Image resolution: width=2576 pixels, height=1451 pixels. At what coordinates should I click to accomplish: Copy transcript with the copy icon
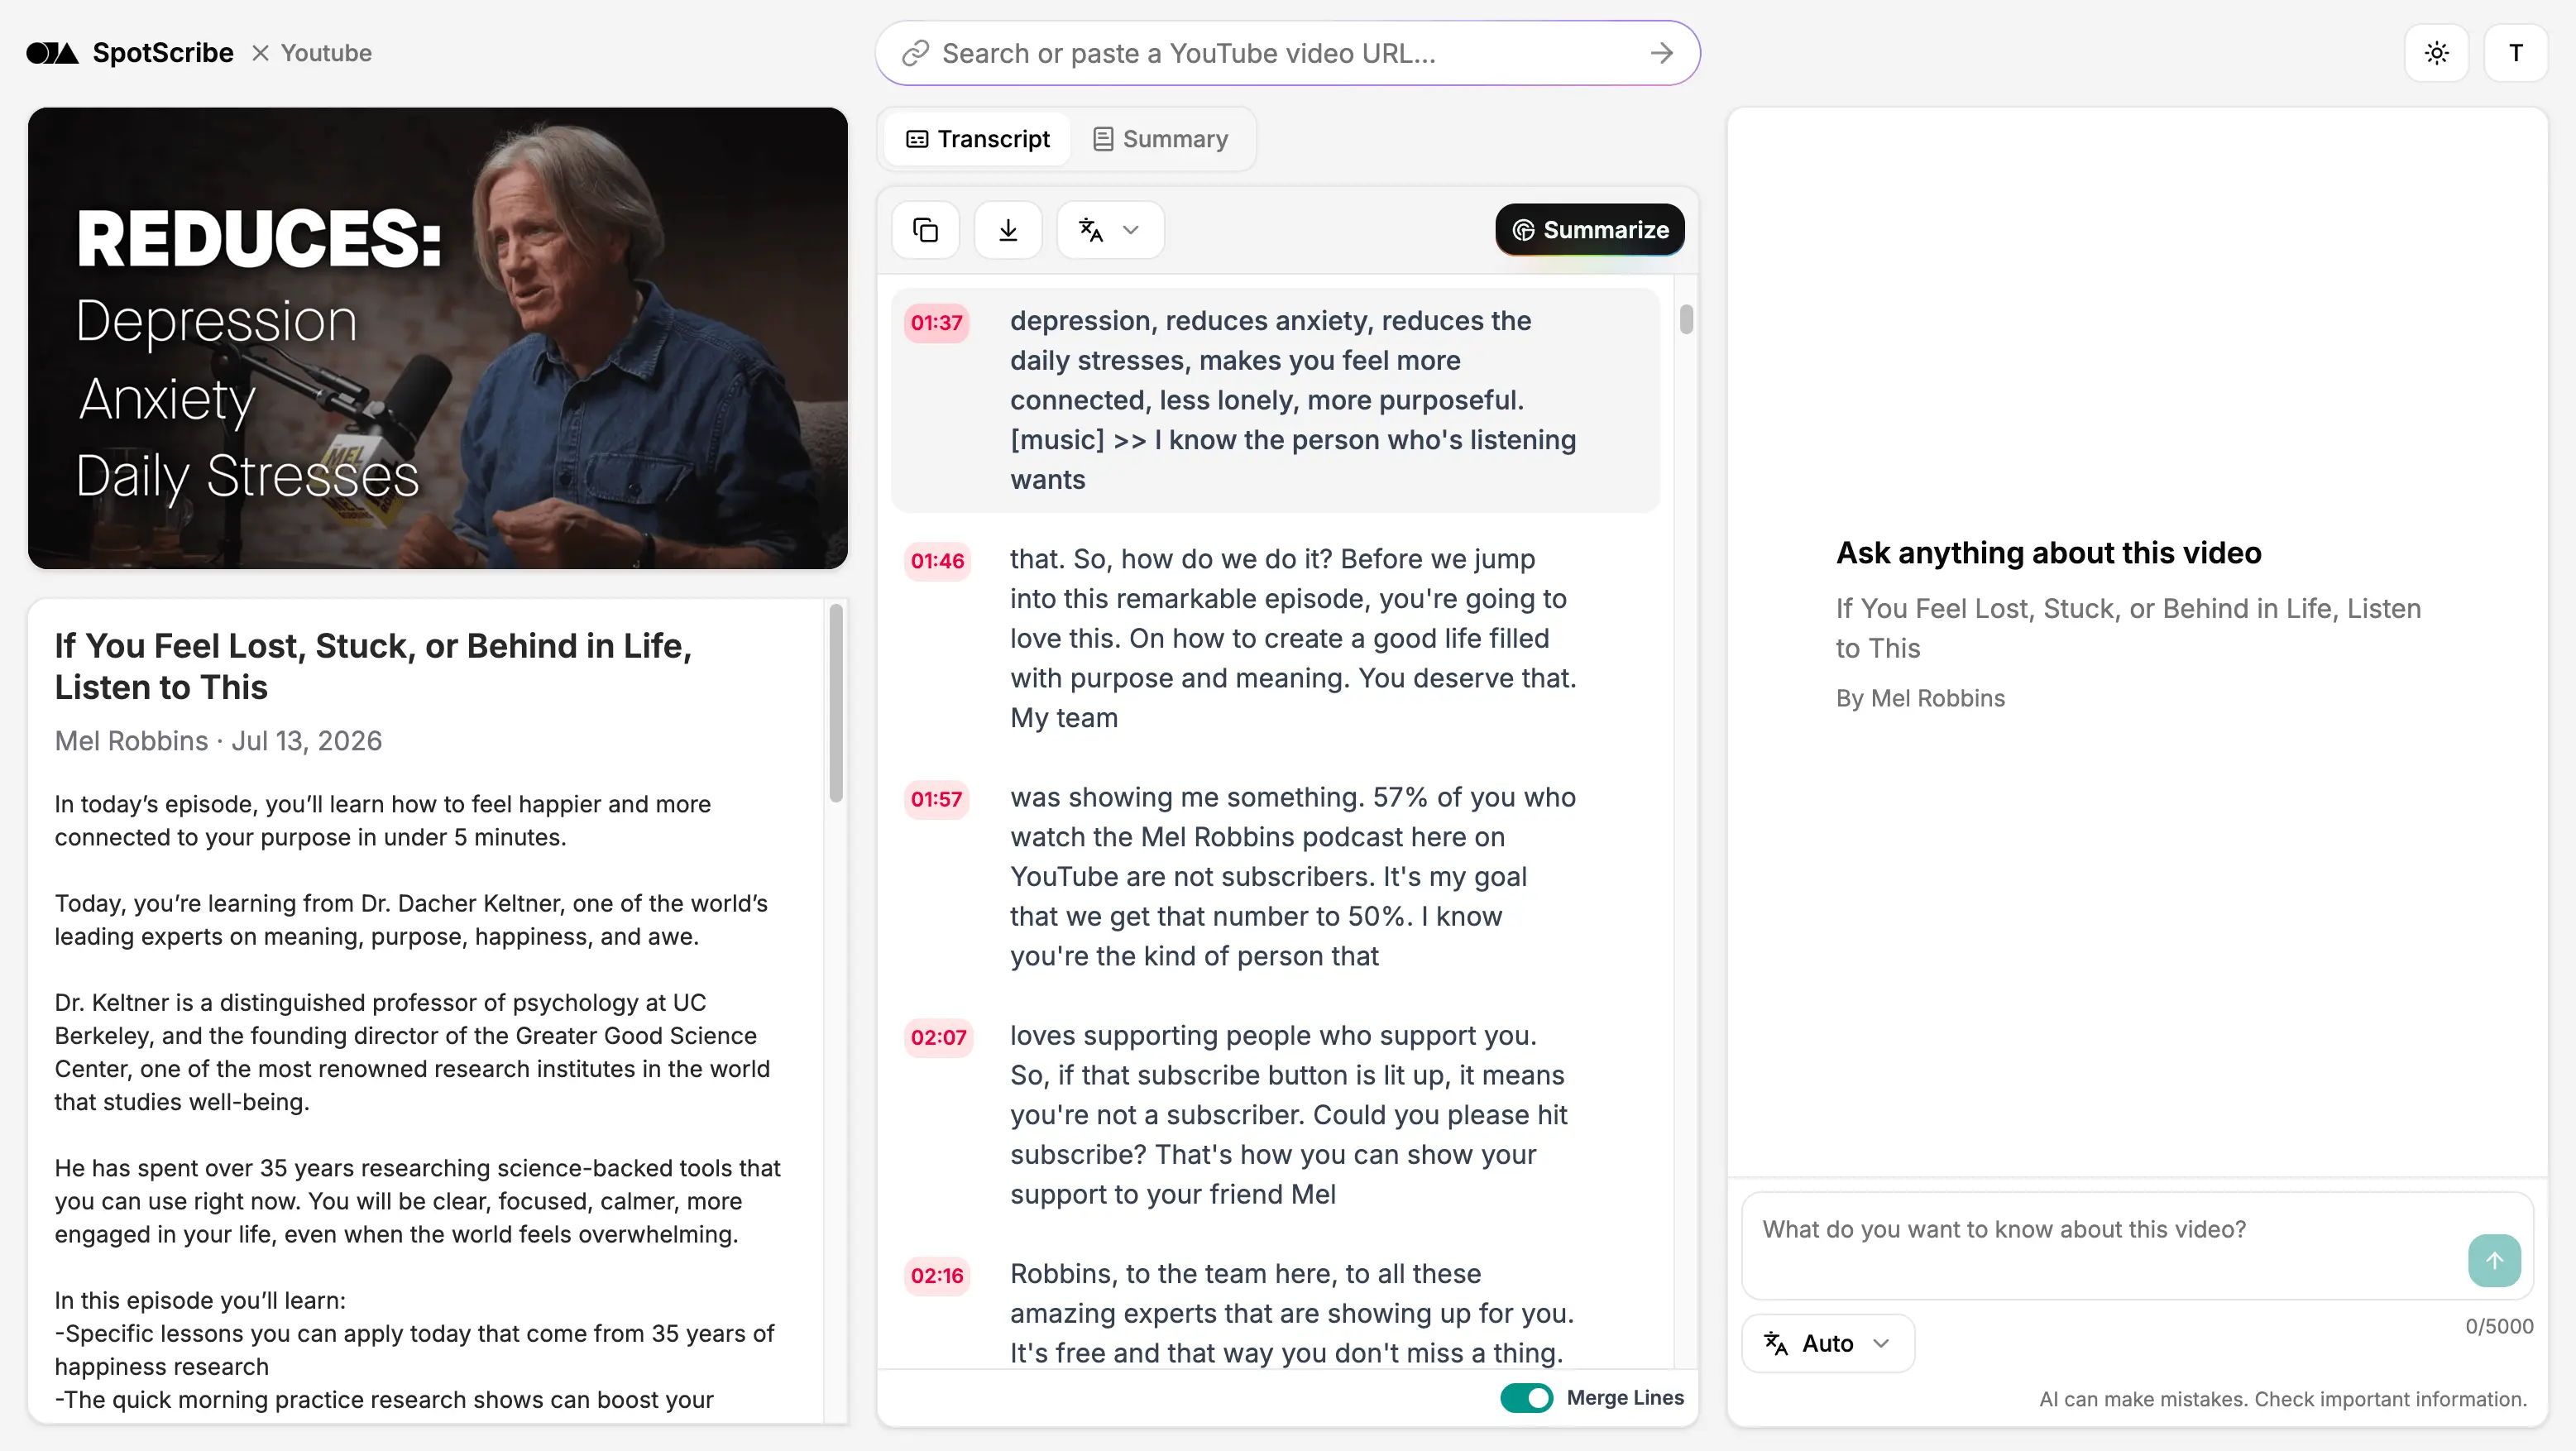tap(925, 230)
